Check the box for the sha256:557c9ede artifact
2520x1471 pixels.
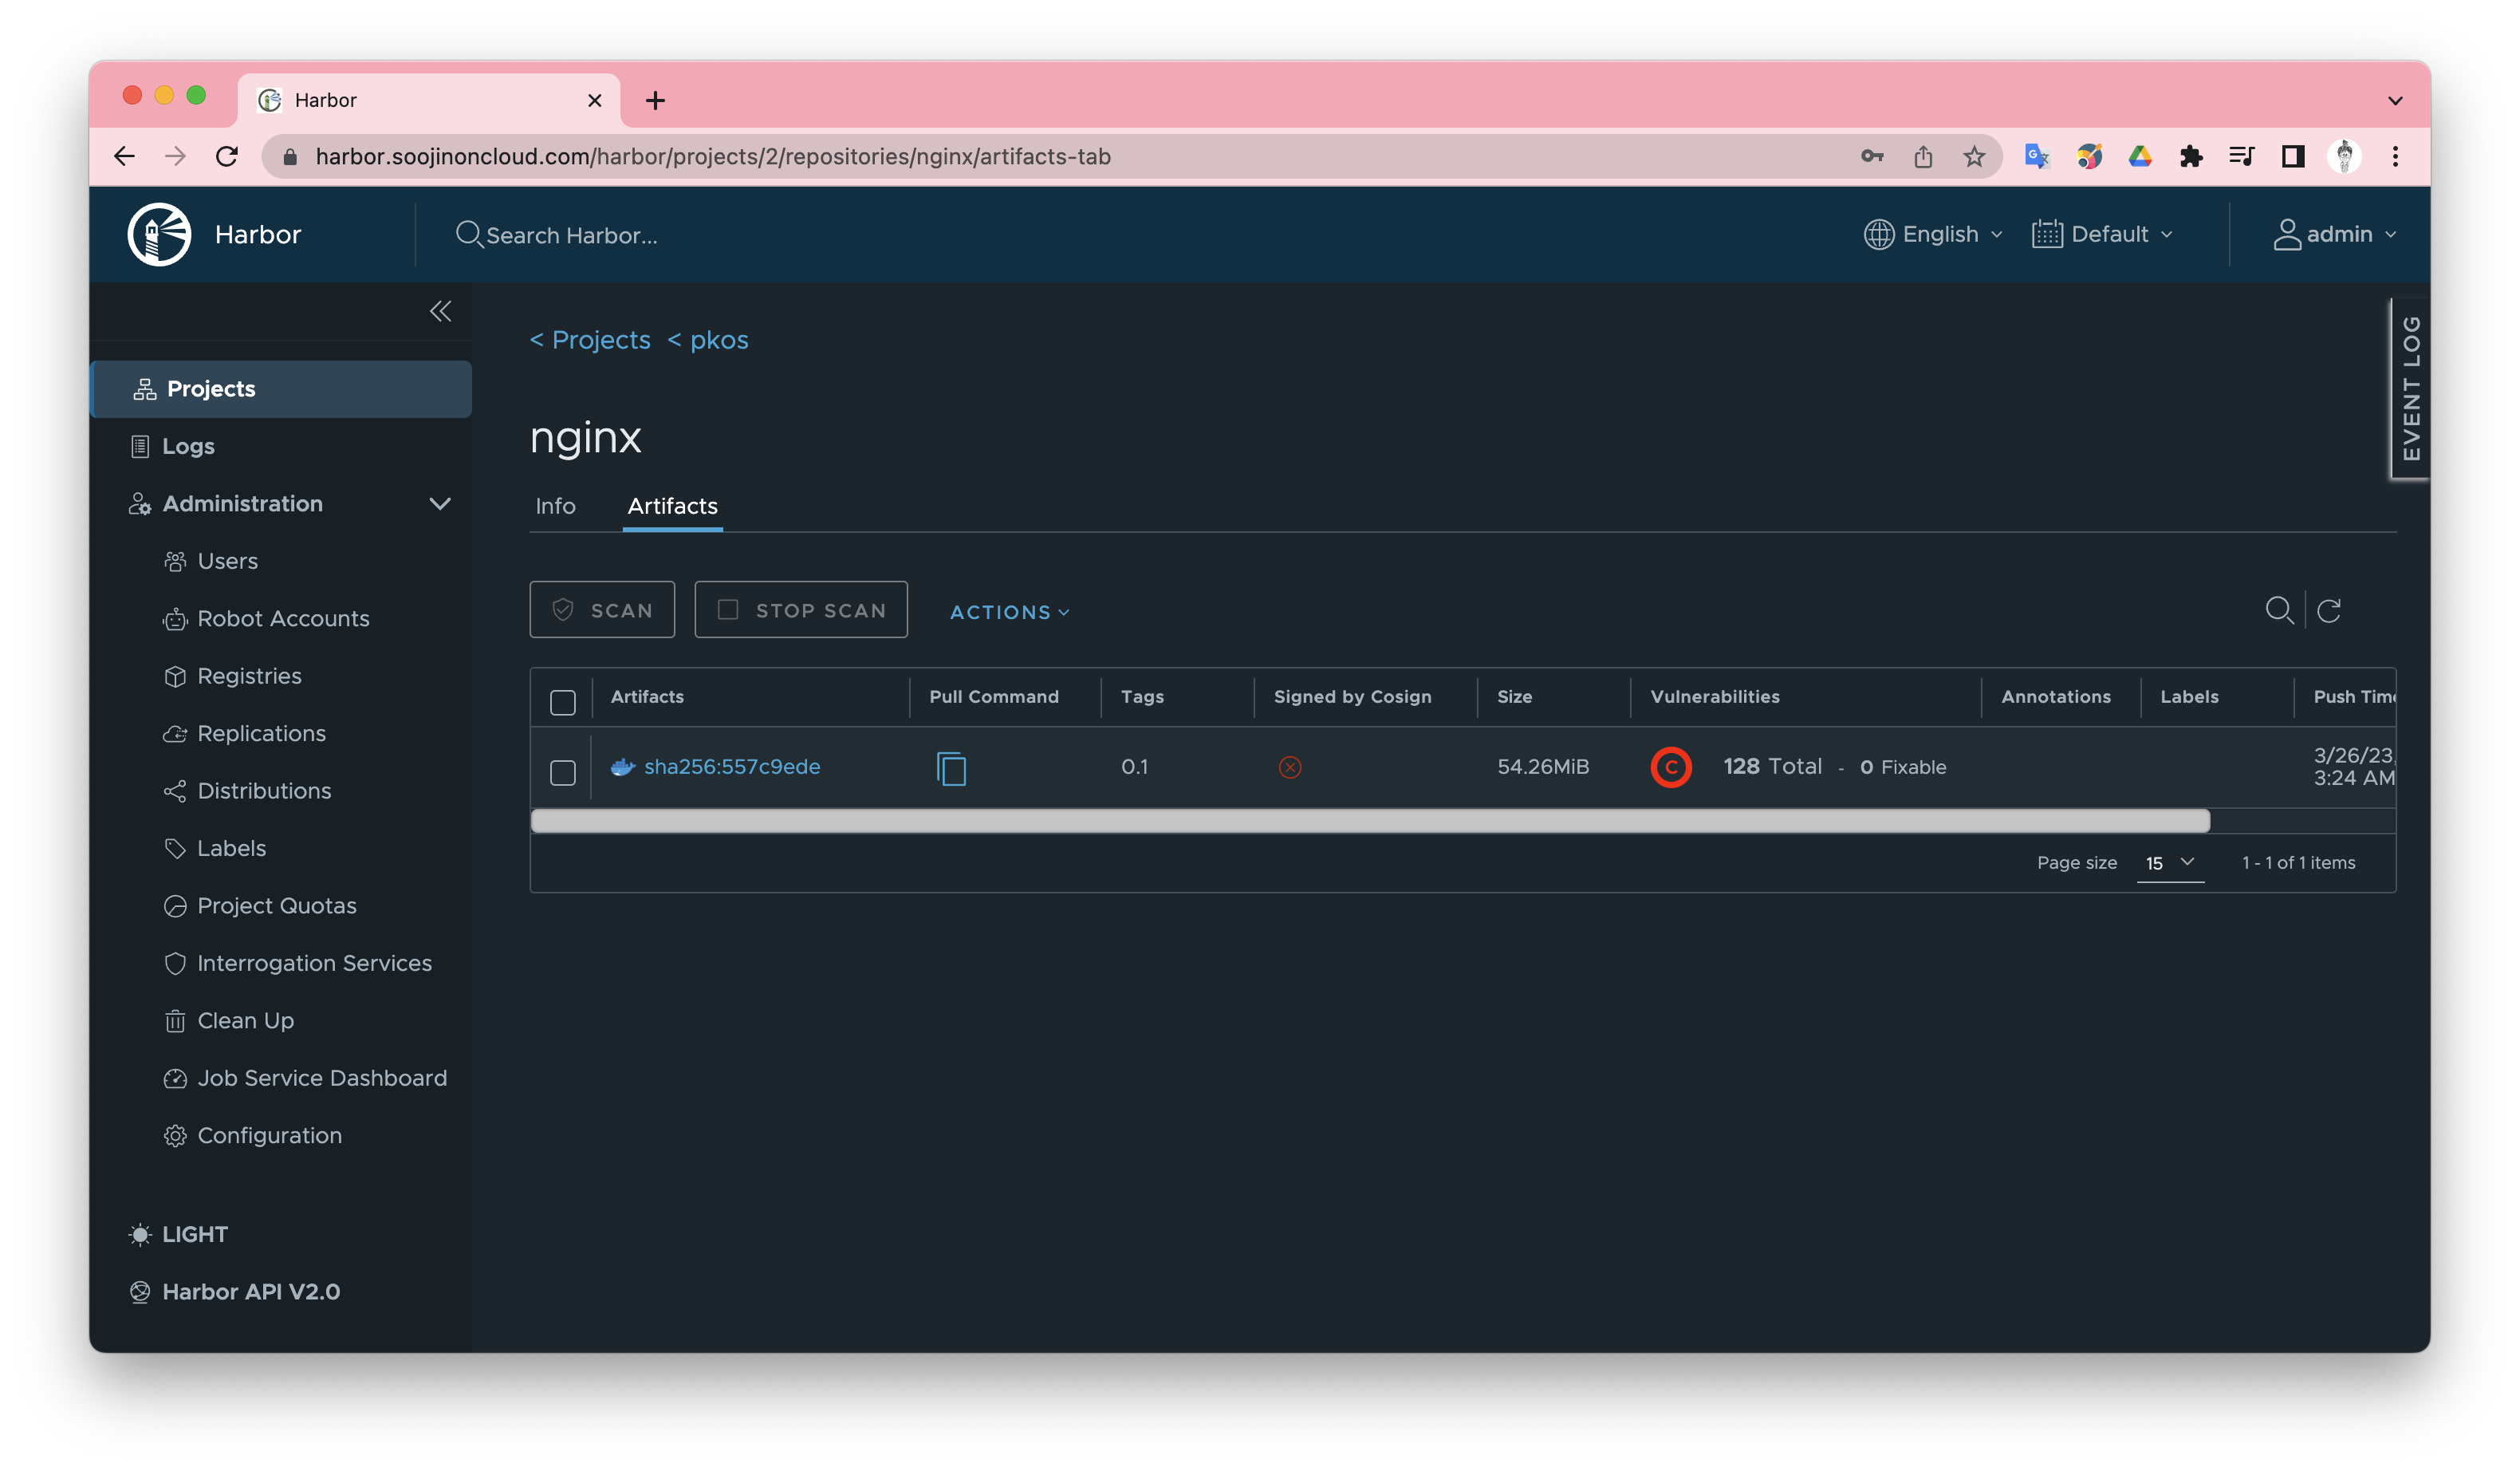click(x=563, y=772)
